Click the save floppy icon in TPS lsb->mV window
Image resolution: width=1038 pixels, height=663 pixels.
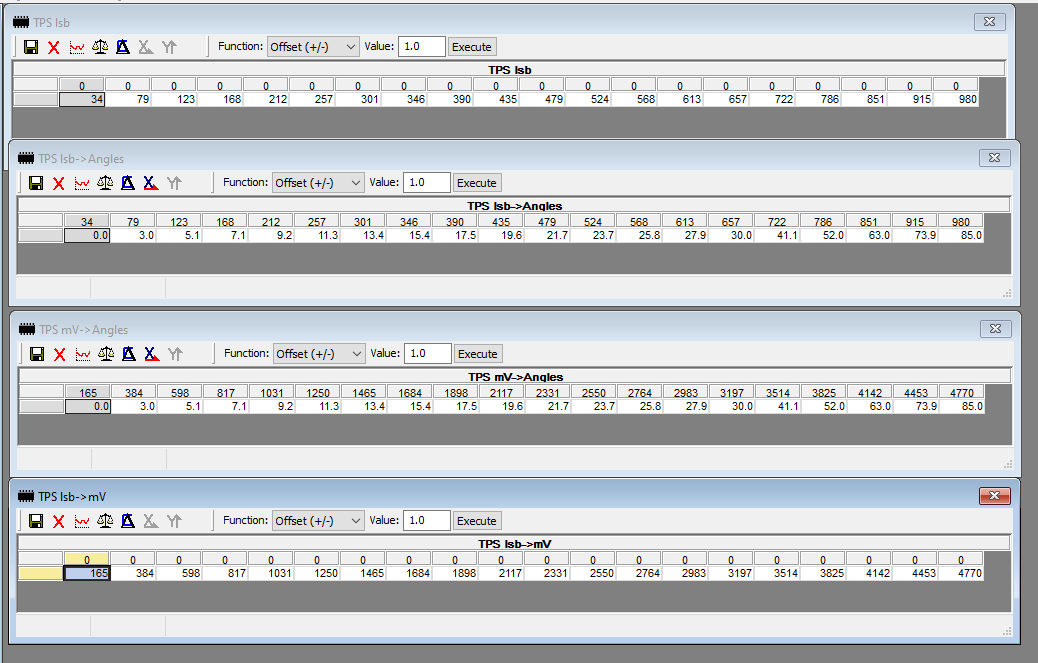pyautogui.click(x=37, y=521)
